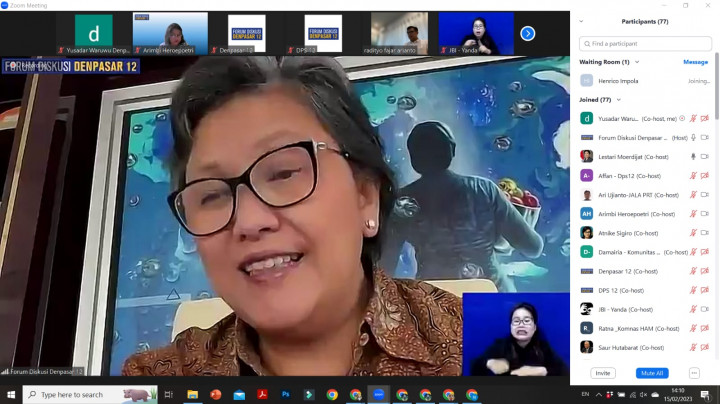Mute Lestari Moerdijat's active microphone
720x404 pixels.
(693, 157)
